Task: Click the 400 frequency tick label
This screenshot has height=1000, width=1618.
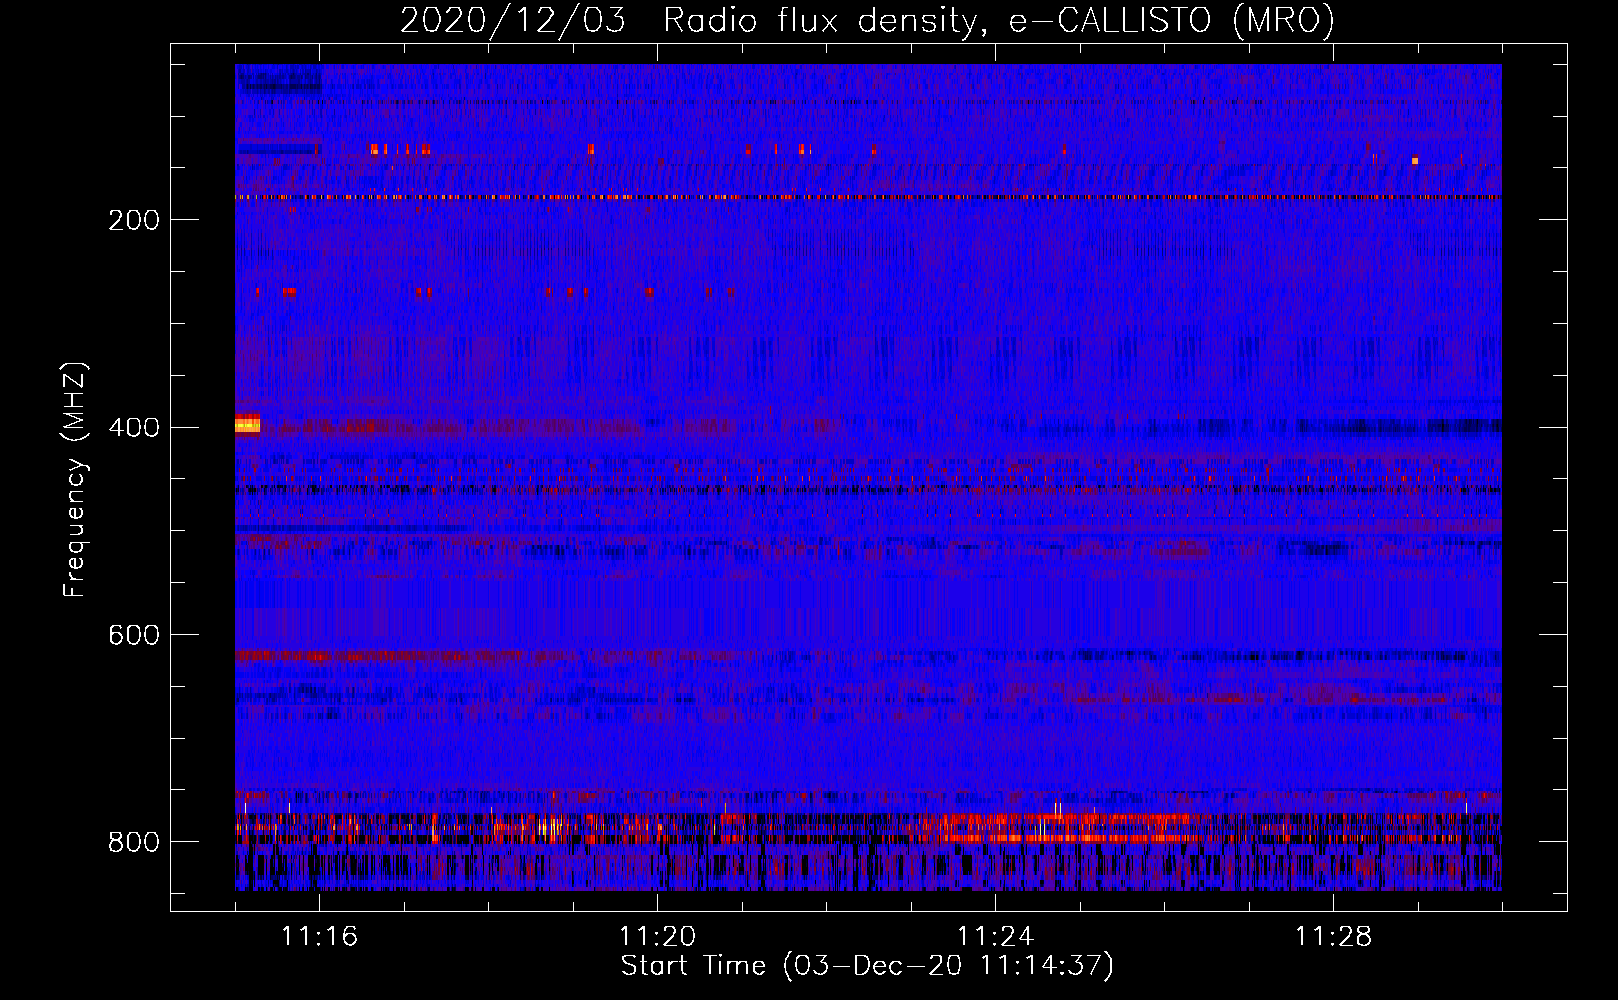Action: point(134,428)
